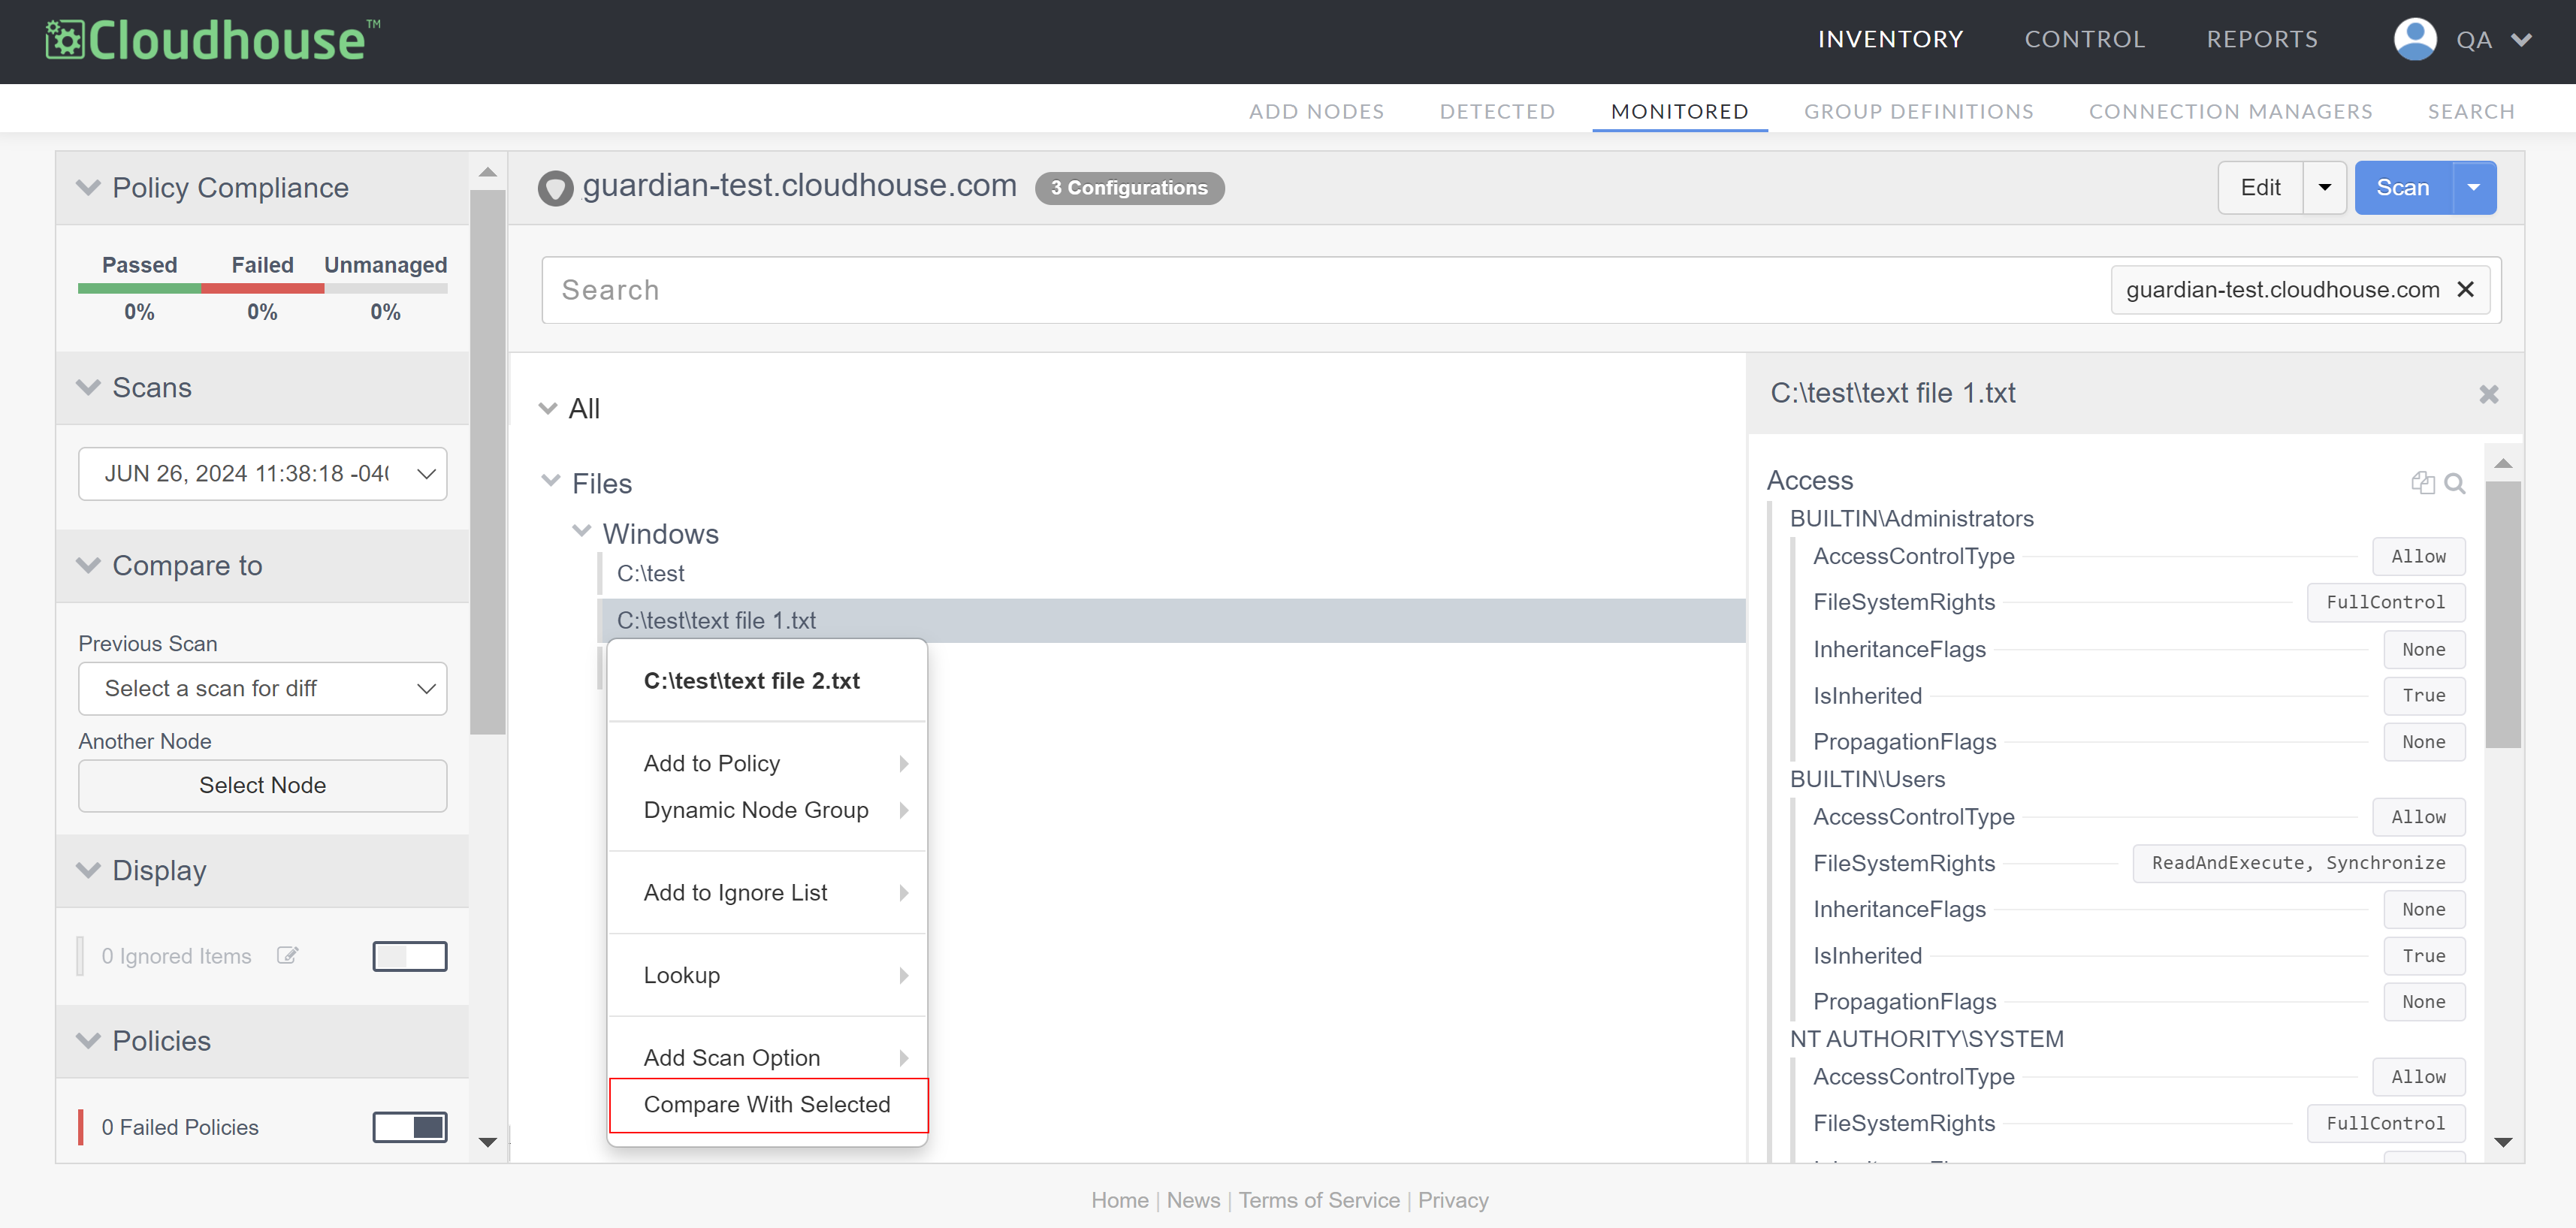Click the shield icon beside guardian-test.cloudhouse.com
Image resolution: width=2576 pixels, height=1228 pixels.
pos(555,188)
